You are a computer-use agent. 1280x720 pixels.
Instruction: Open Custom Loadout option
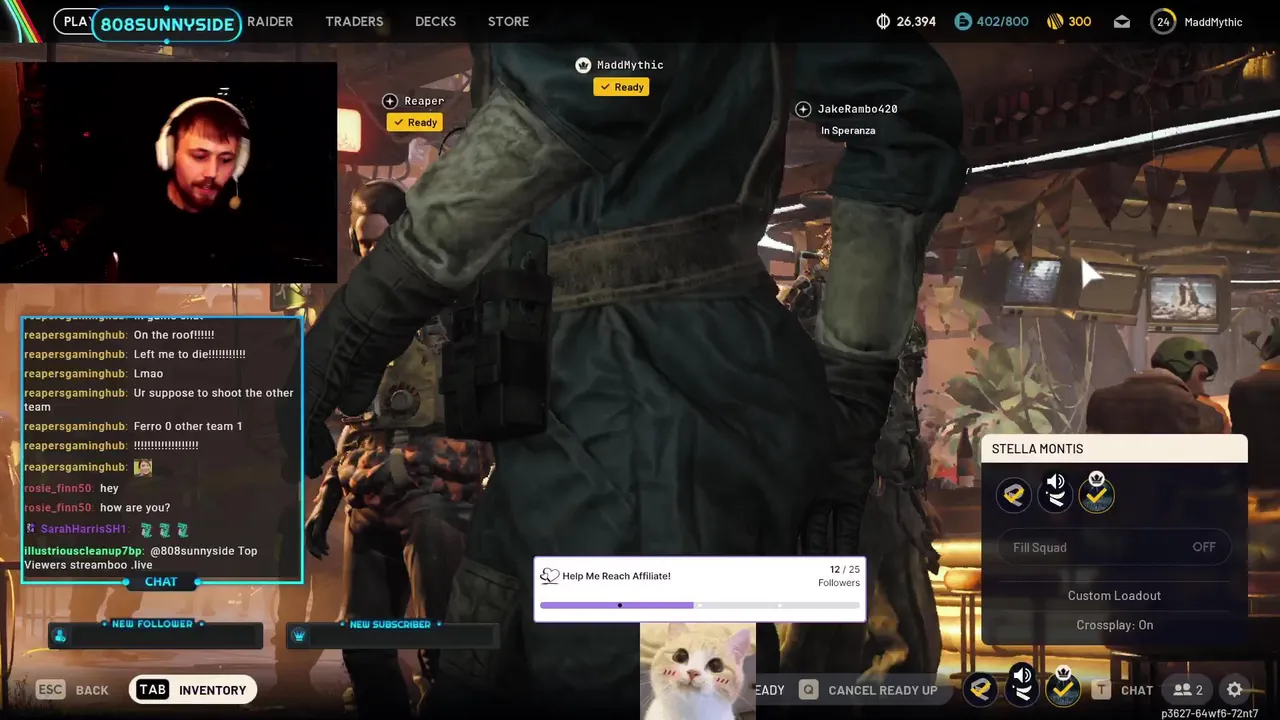[x=1114, y=596]
